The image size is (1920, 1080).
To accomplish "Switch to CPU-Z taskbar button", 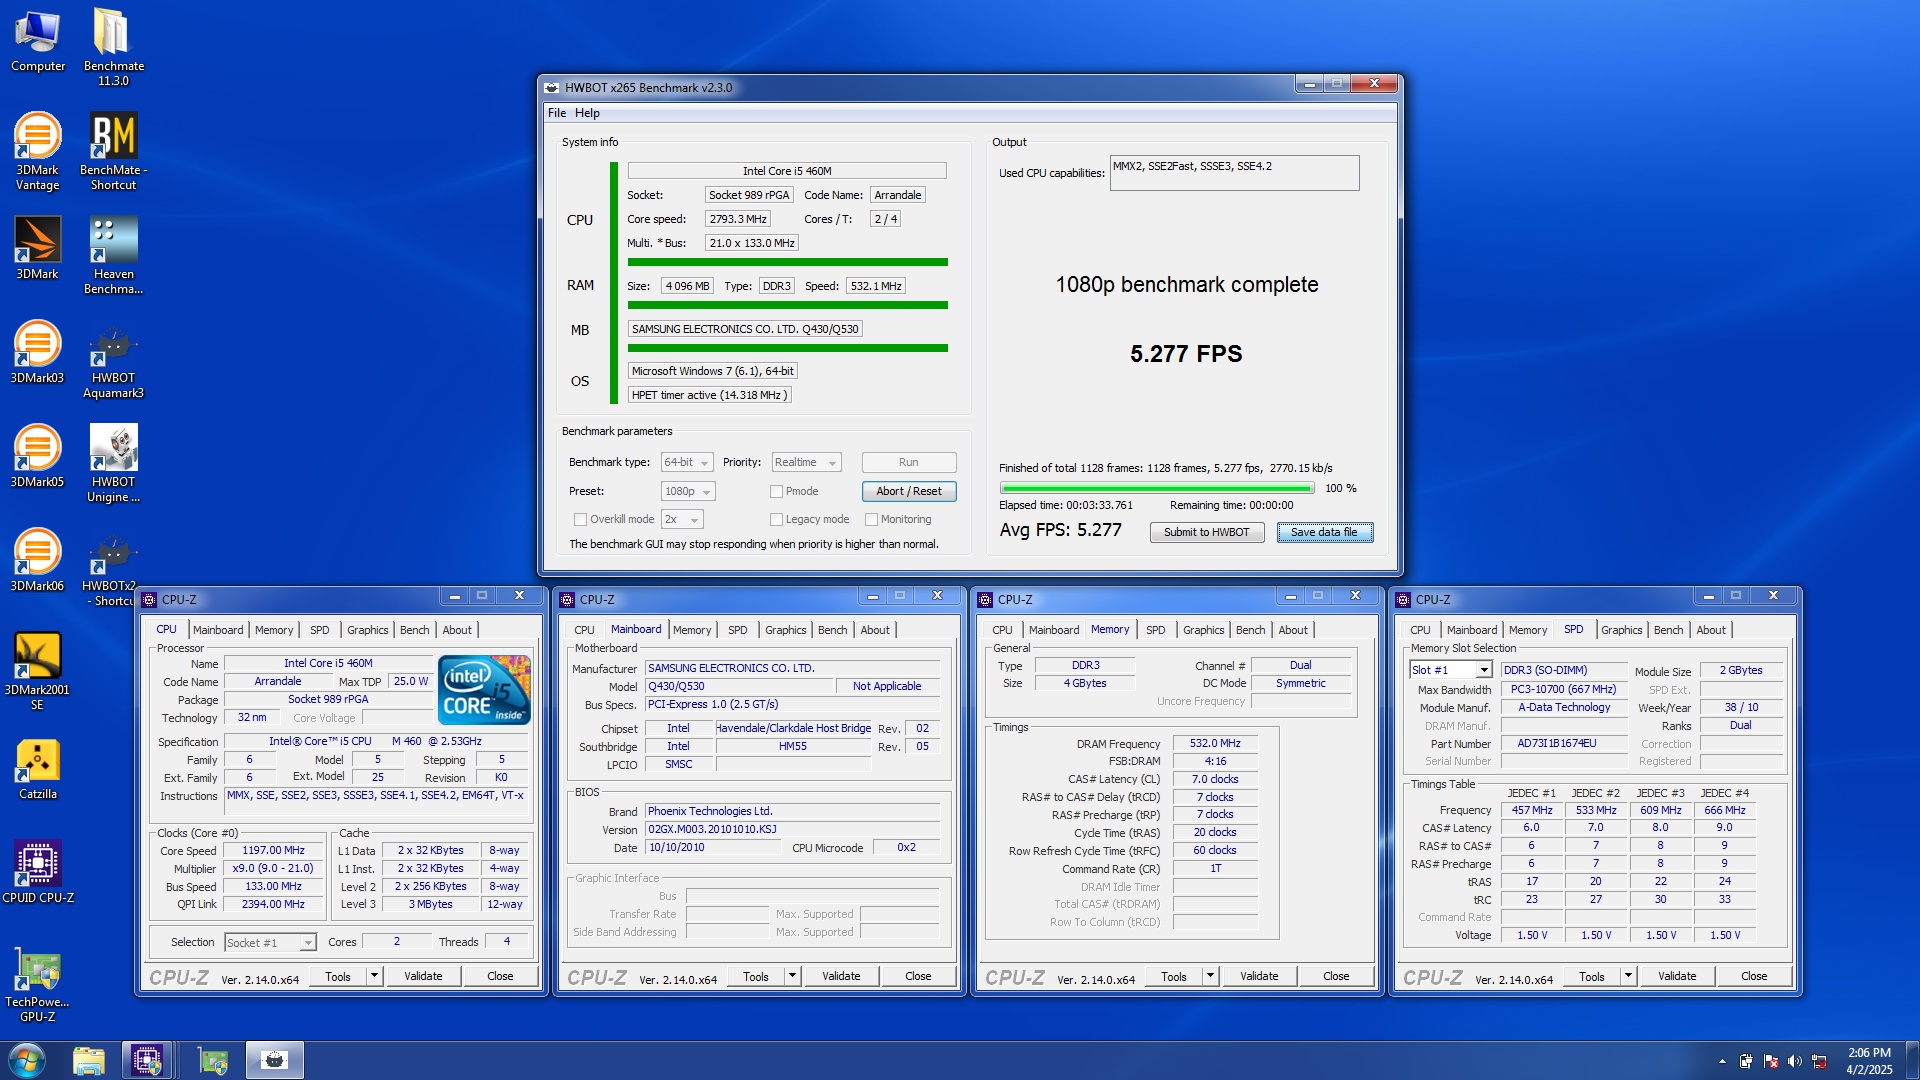I will [x=147, y=1060].
